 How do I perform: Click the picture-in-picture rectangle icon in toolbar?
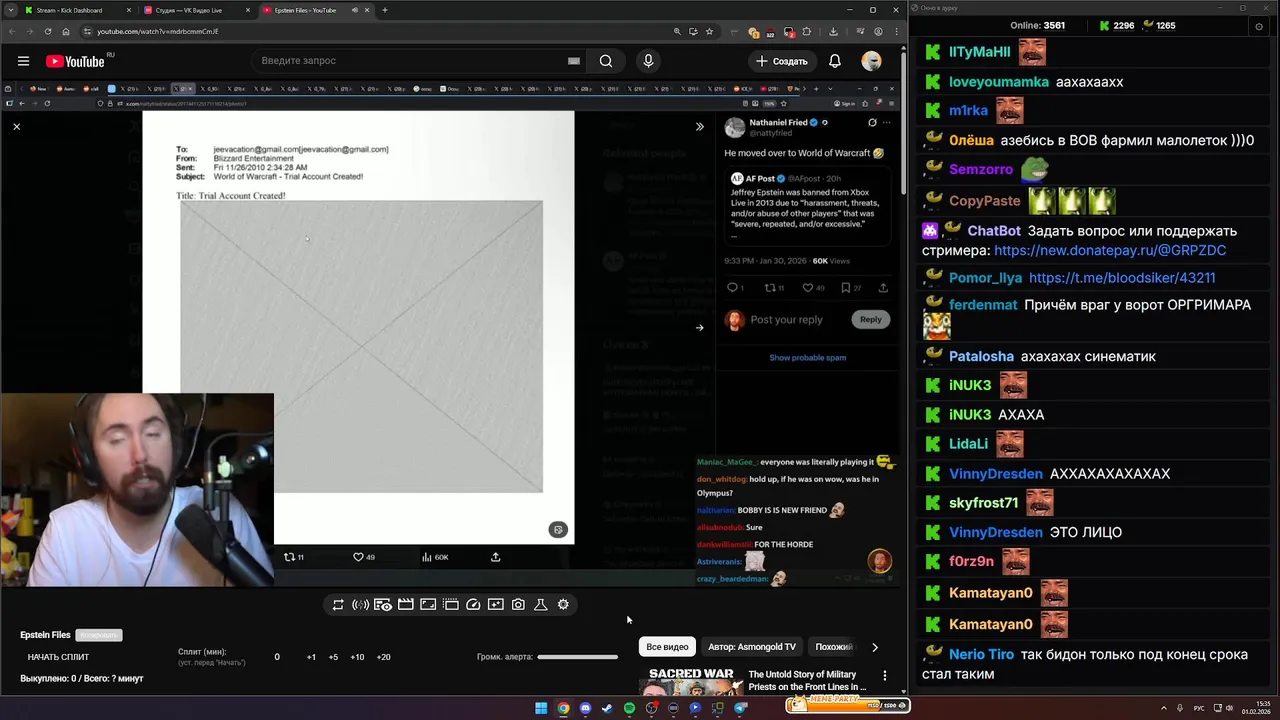pyautogui.click(x=428, y=605)
